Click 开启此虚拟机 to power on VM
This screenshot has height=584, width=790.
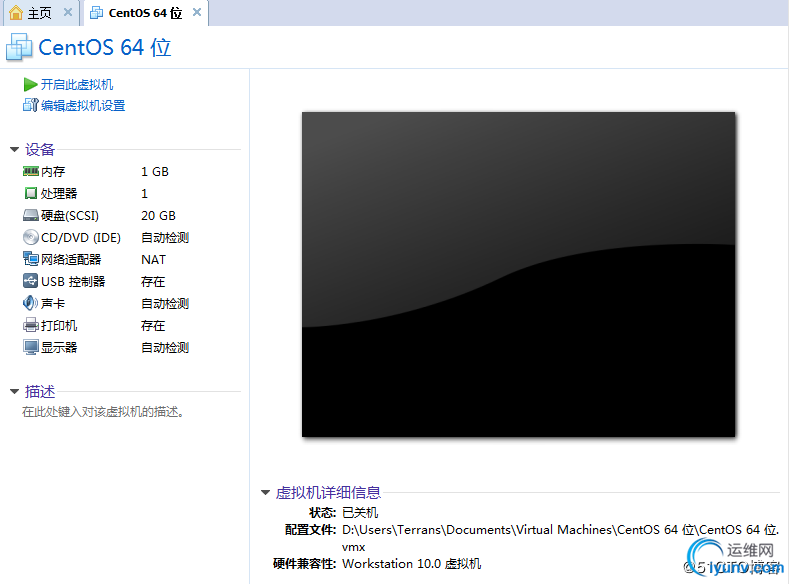click(x=77, y=85)
